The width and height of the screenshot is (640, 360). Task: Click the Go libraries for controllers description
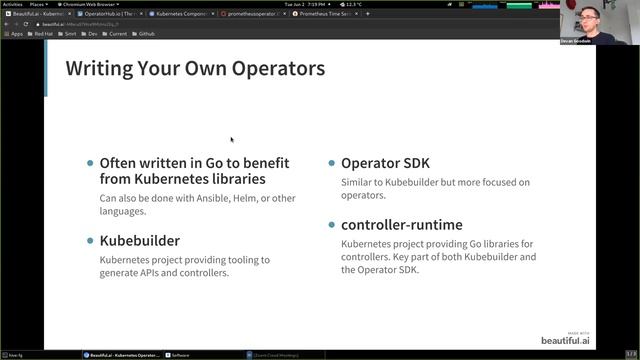pos(439,257)
